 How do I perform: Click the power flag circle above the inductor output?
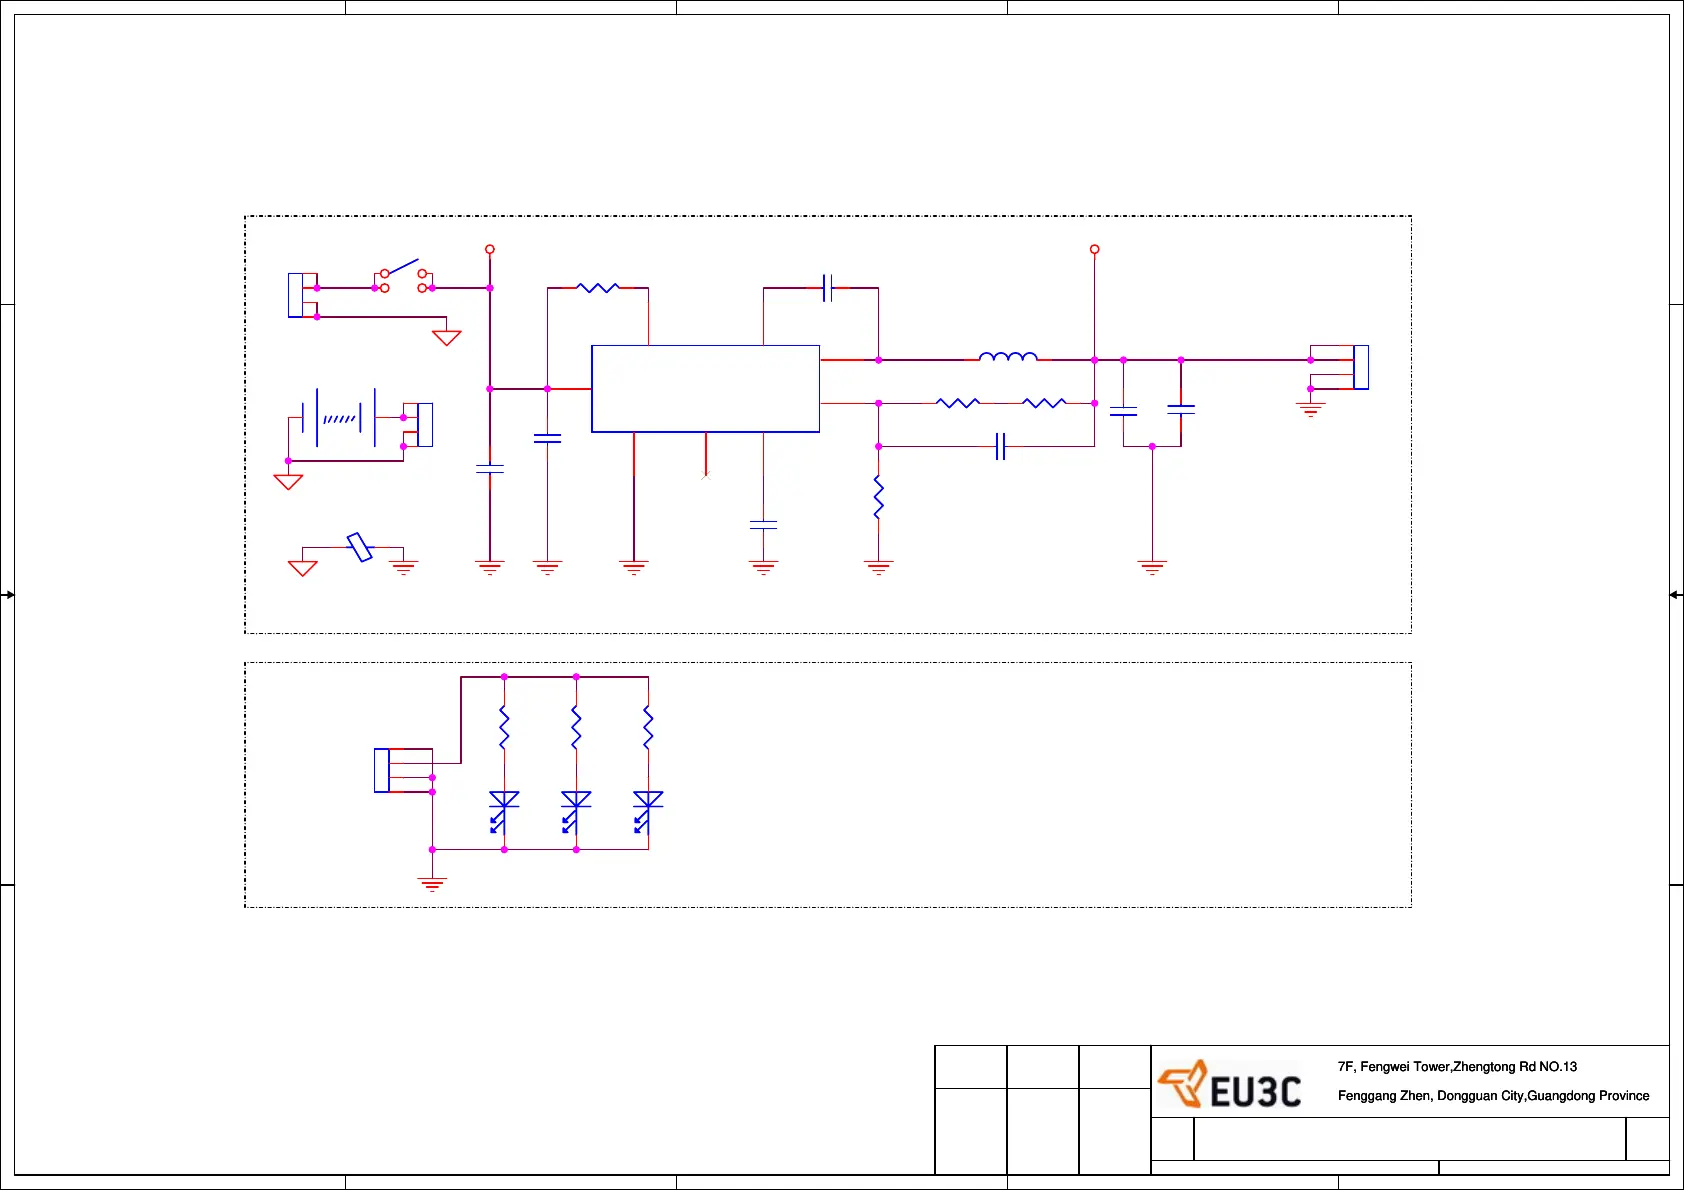pyautogui.click(x=1094, y=249)
